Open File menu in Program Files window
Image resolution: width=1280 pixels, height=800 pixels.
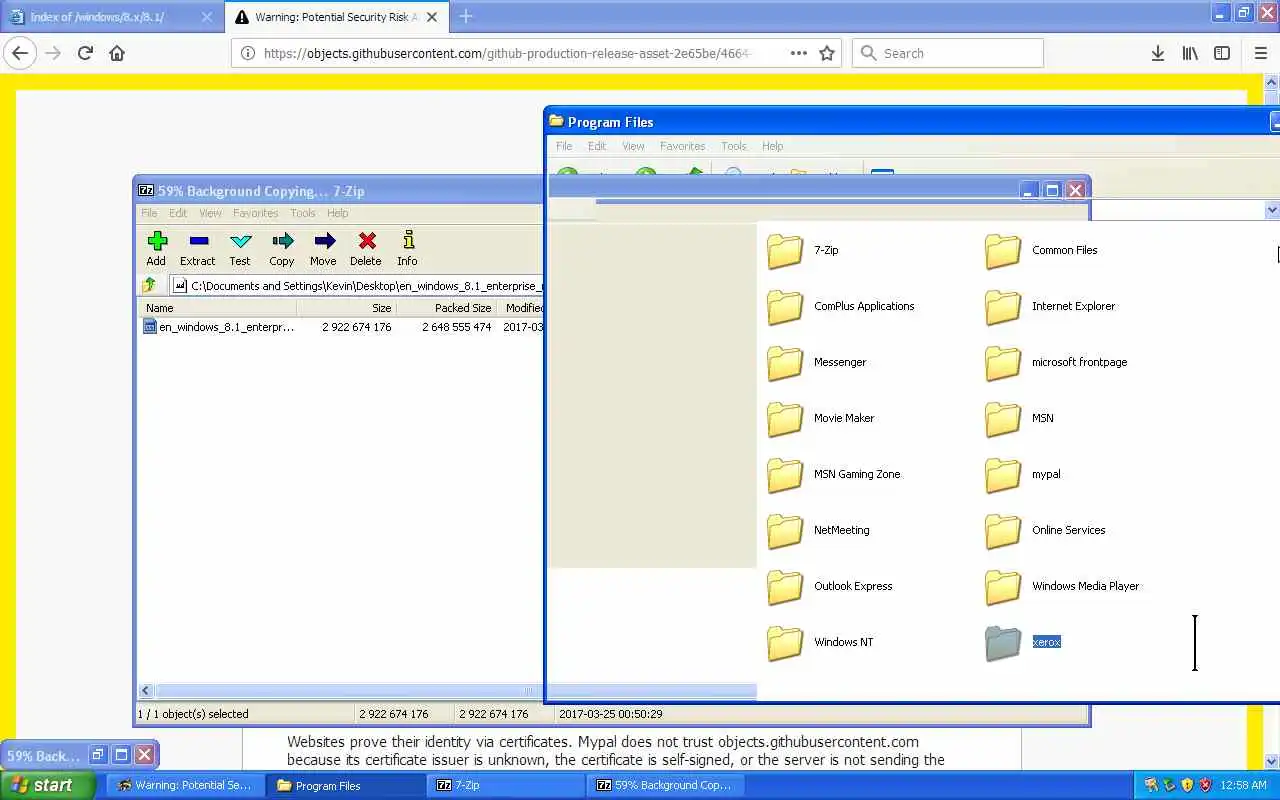click(x=564, y=146)
